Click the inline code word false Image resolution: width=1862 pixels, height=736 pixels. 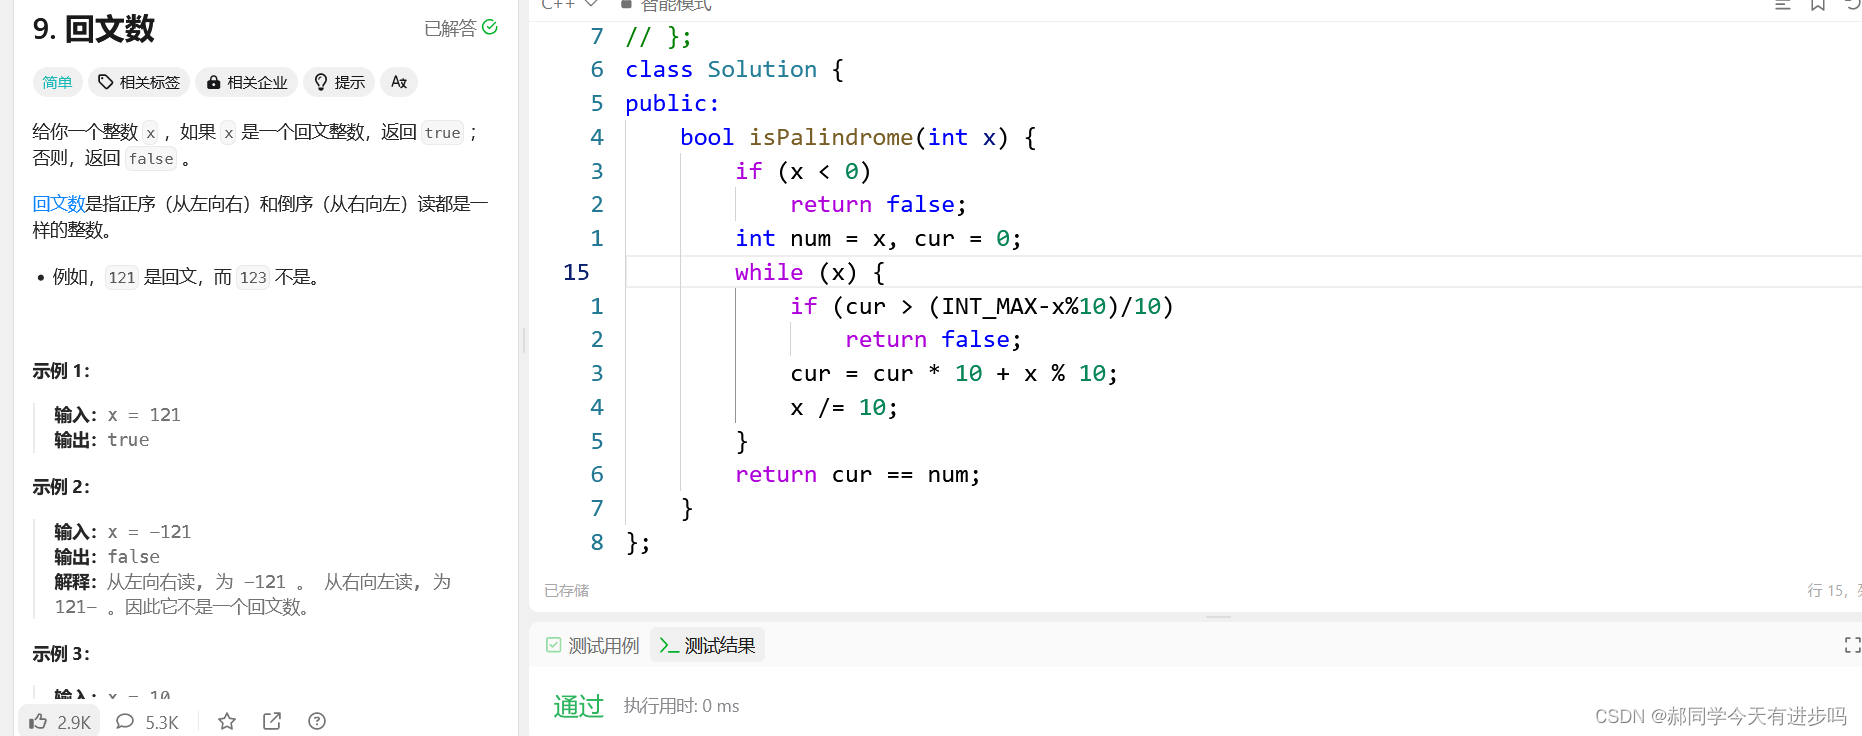[x=151, y=158]
